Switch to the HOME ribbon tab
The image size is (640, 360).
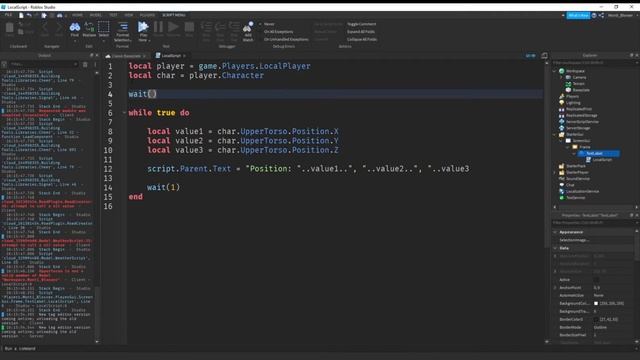pyautogui.click(x=77, y=15)
